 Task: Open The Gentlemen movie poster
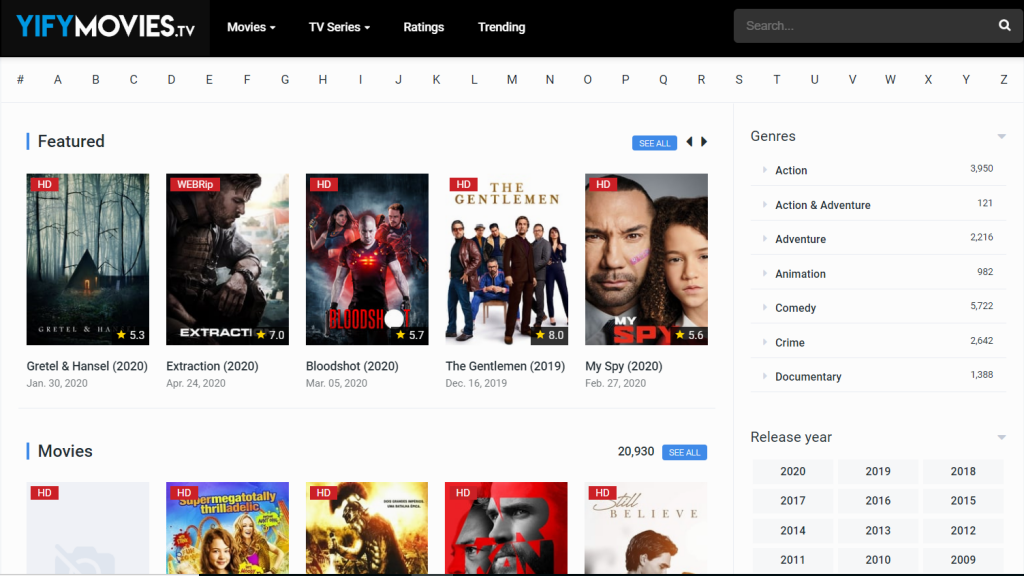tap(507, 259)
